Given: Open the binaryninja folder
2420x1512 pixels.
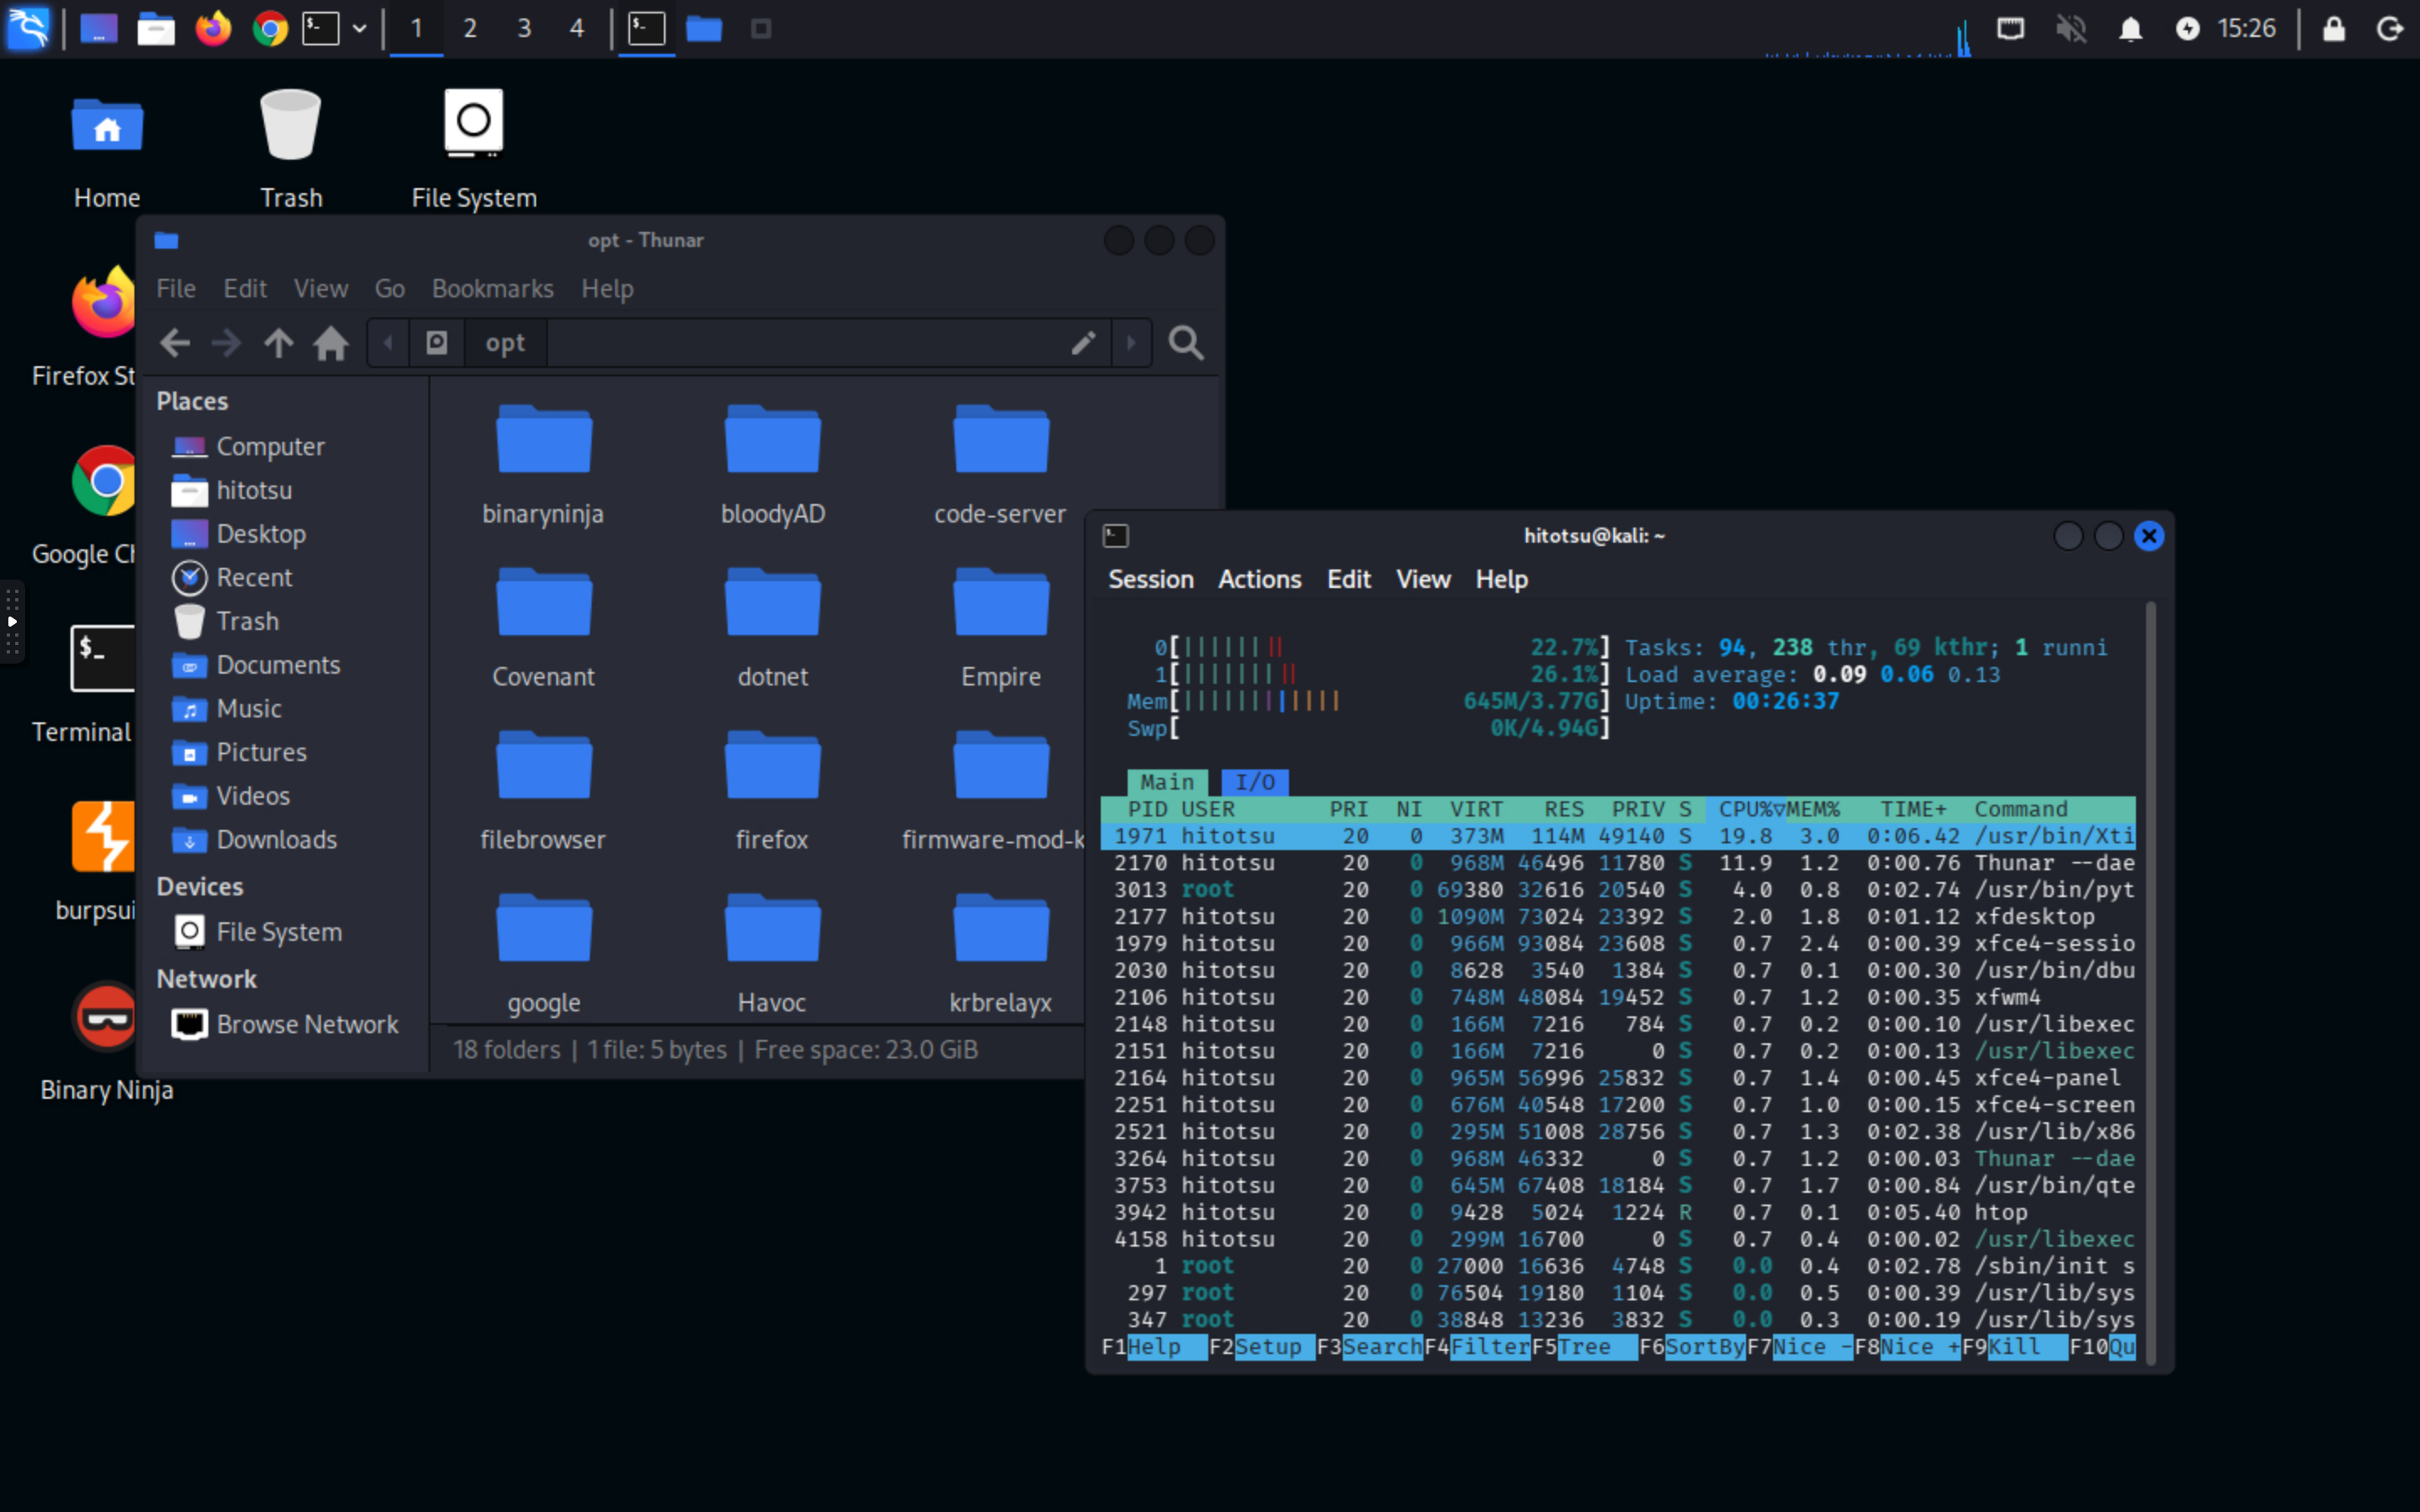Looking at the screenshot, I should [x=543, y=465].
